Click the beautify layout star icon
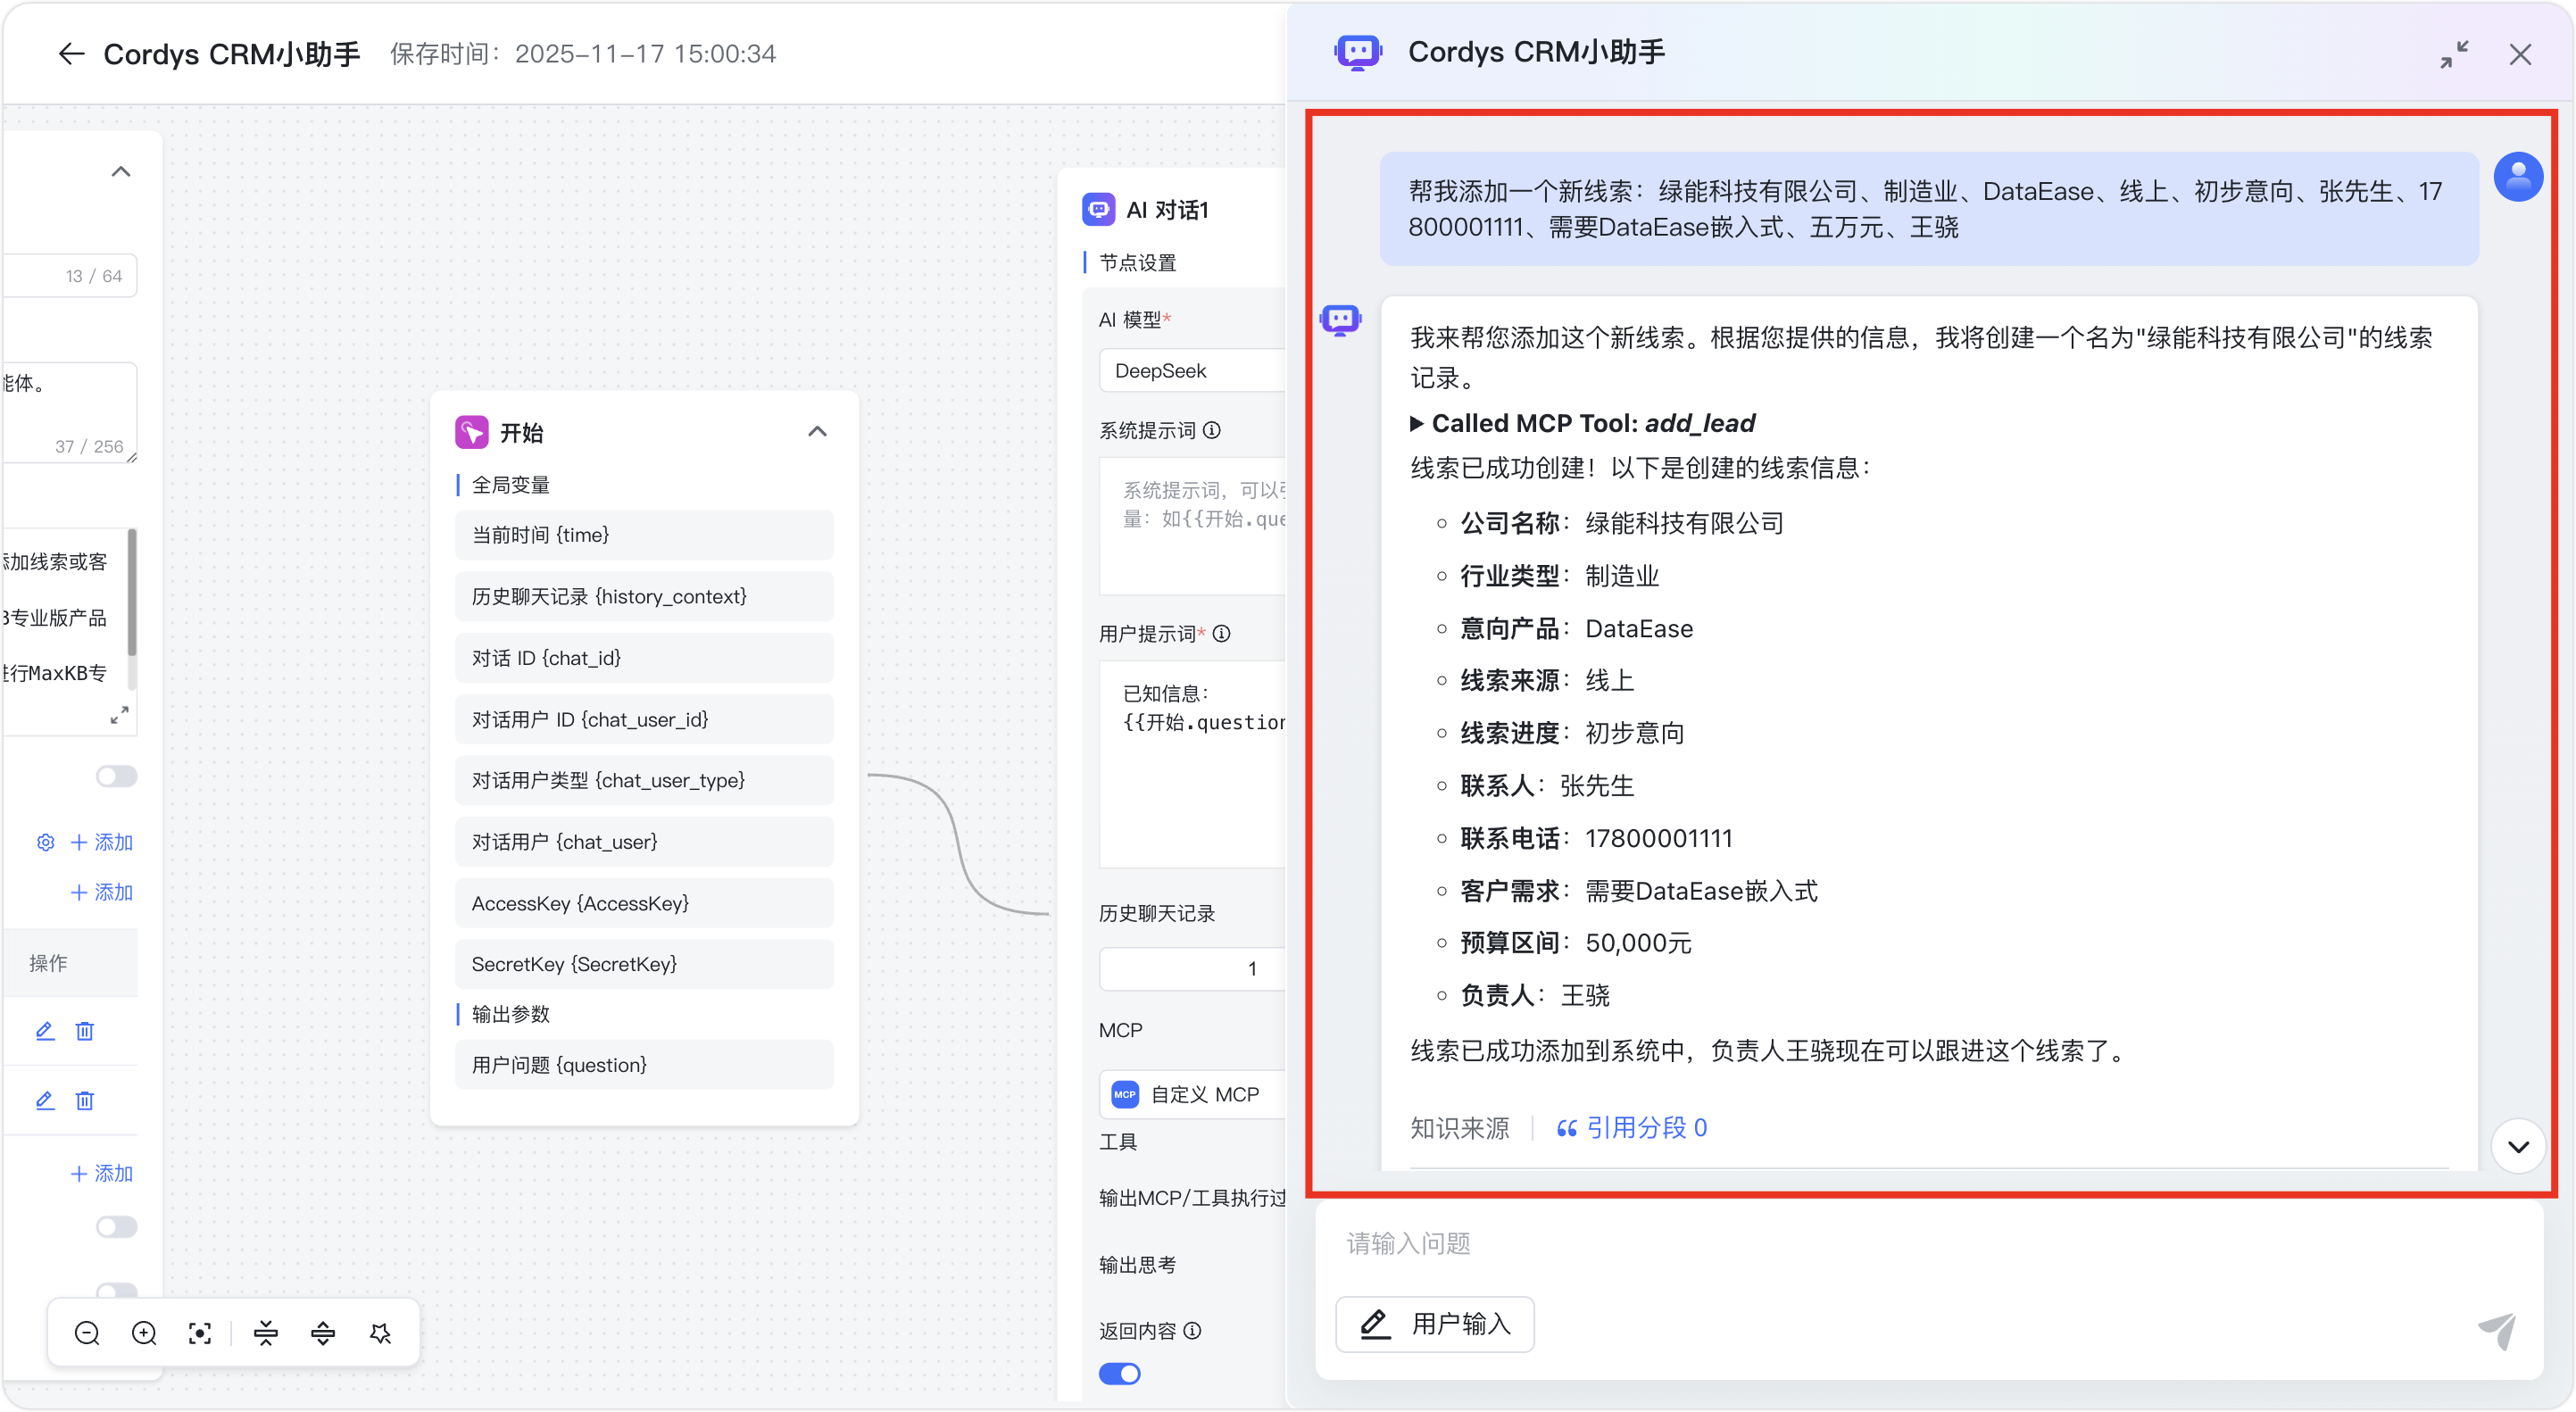Screen dimensions: 2576x1412 [x=380, y=1332]
